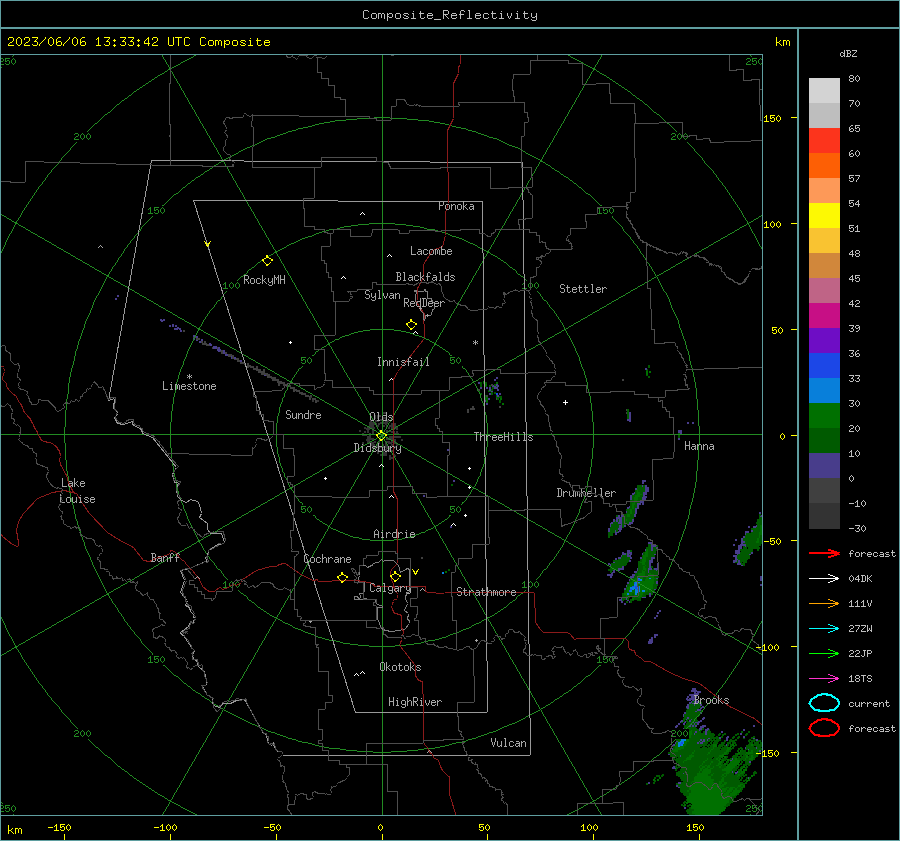This screenshot has width=900, height=841.
Task: Click the Airdrie town label
Action: tap(394, 534)
